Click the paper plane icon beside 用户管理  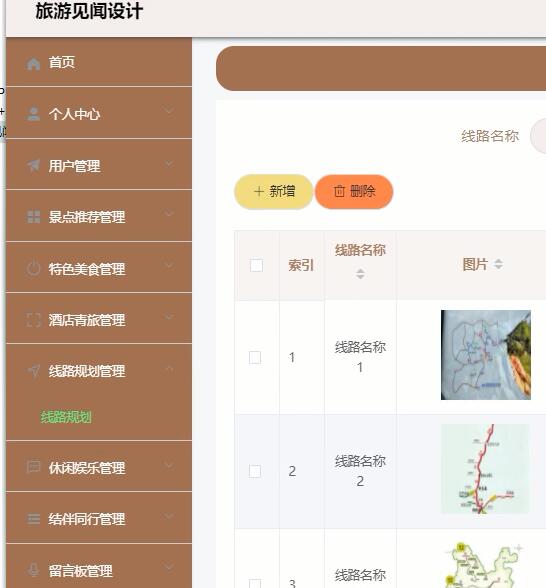coord(33,165)
